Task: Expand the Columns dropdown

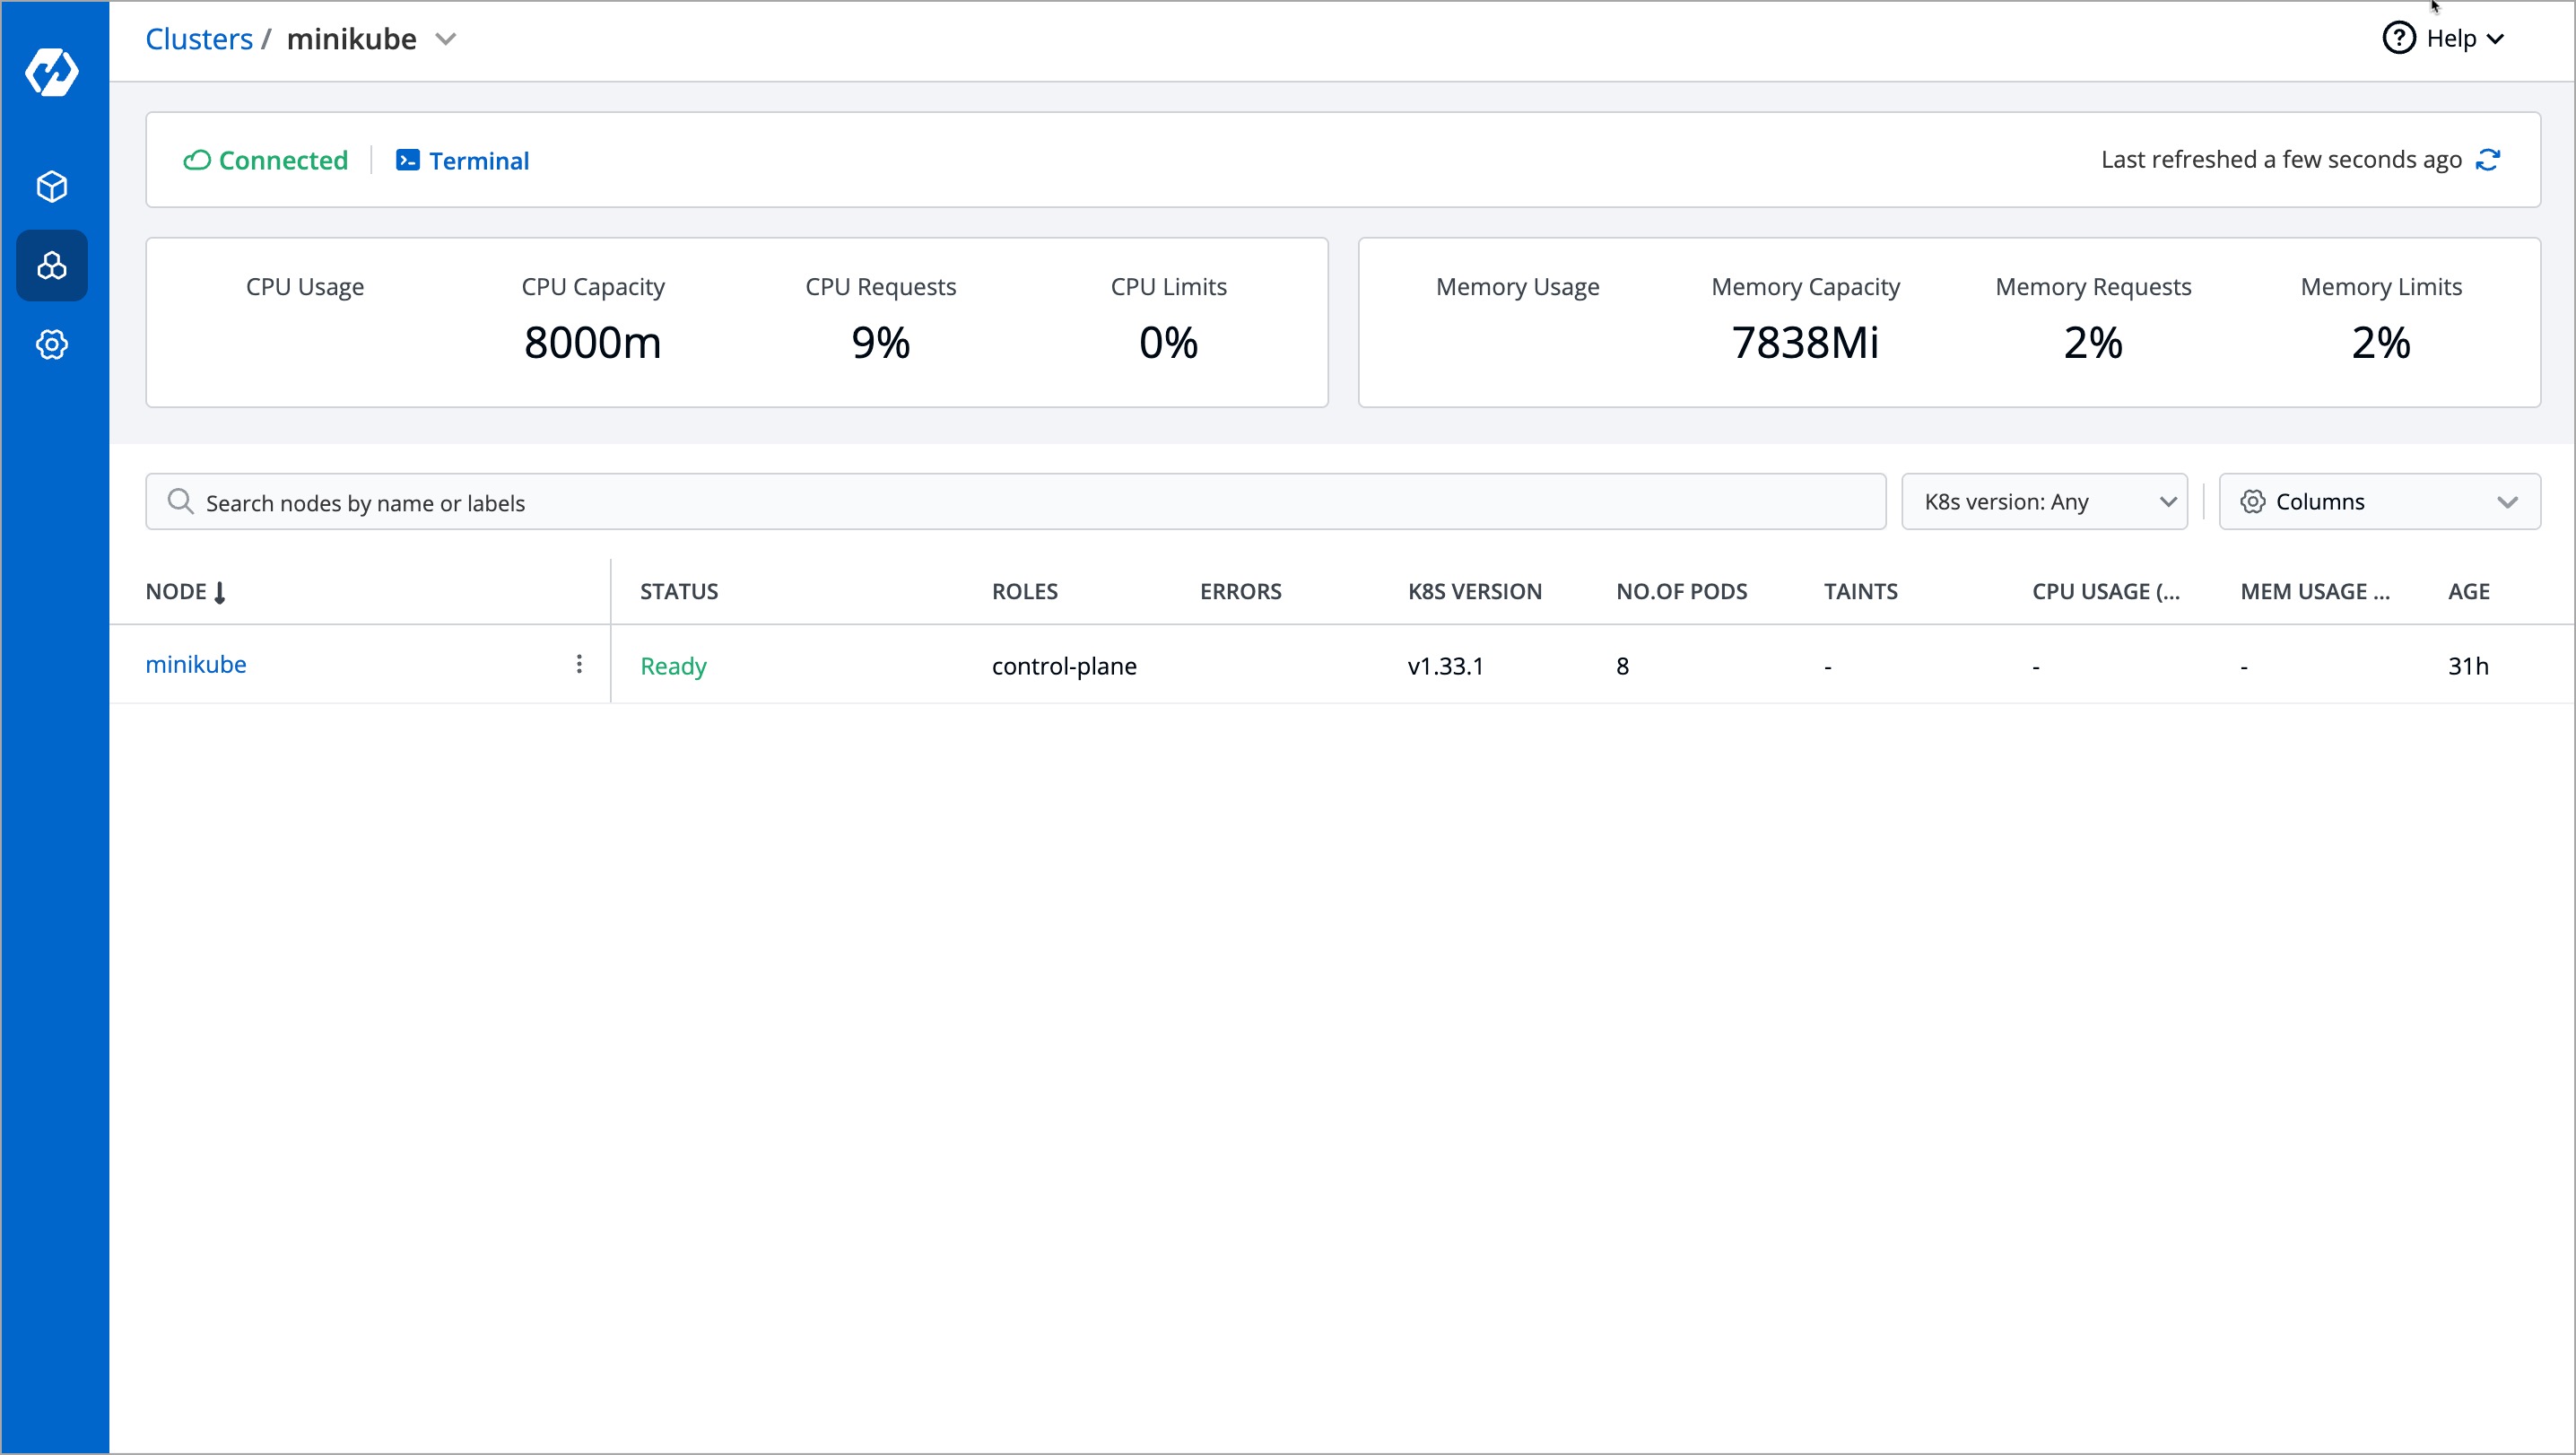Action: coord(2378,502)
